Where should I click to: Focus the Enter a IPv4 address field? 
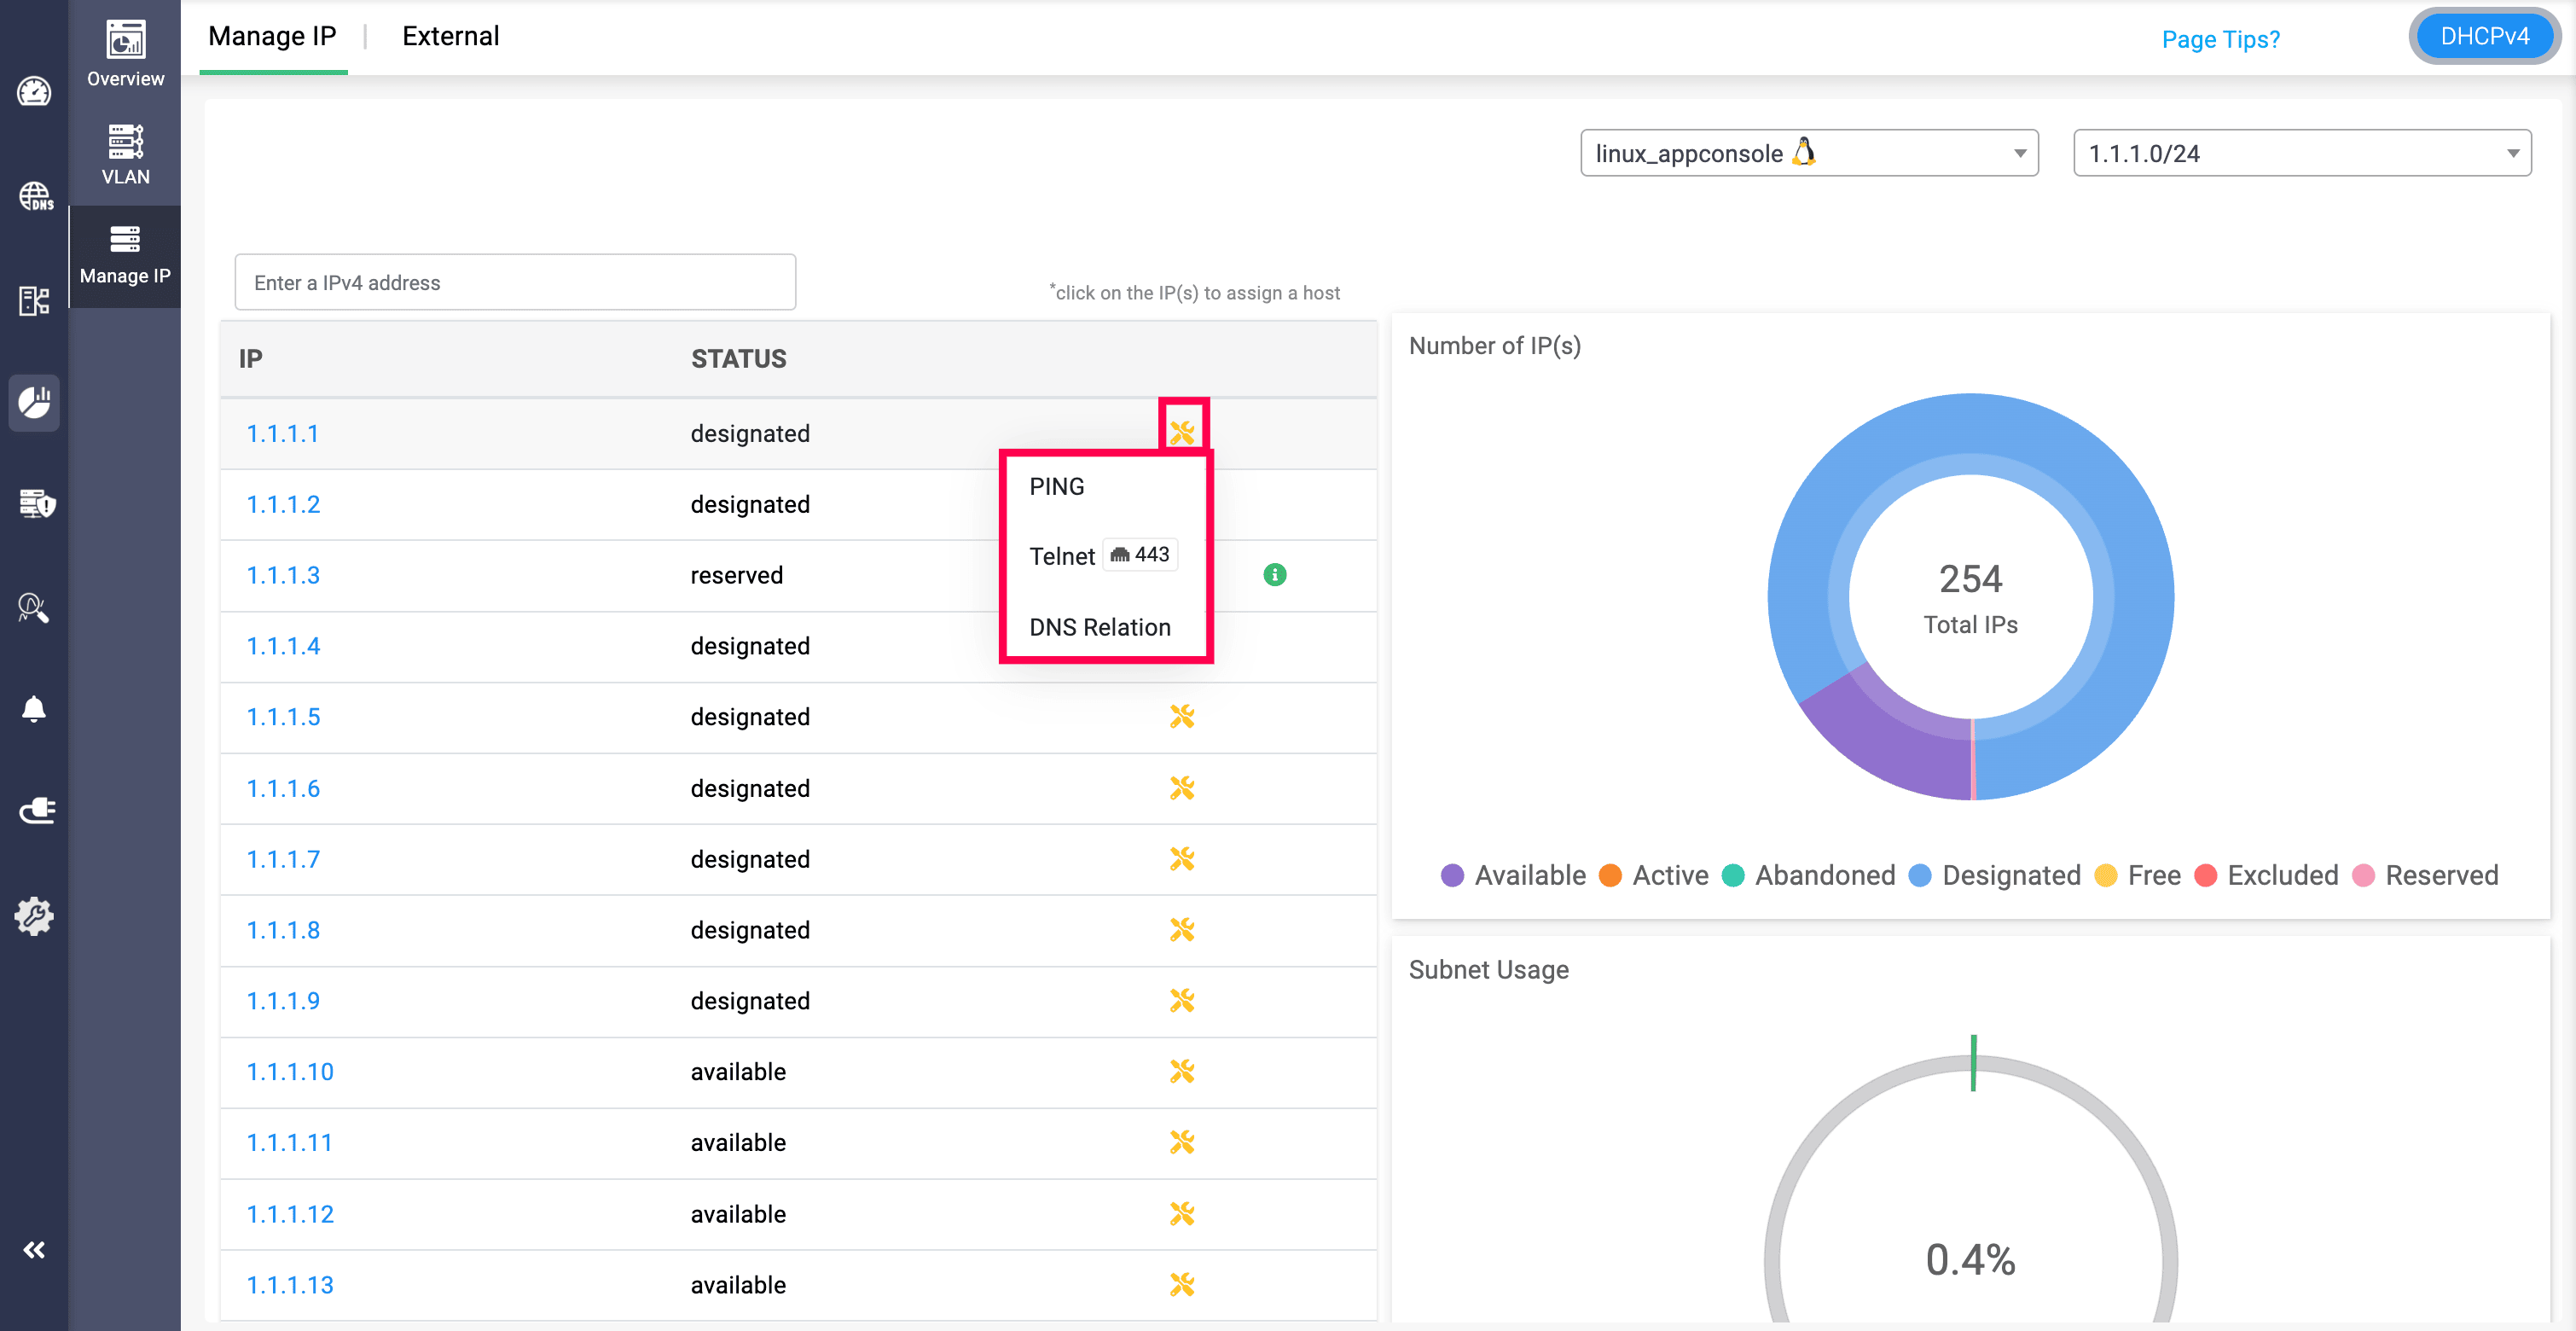click(515, 283)
